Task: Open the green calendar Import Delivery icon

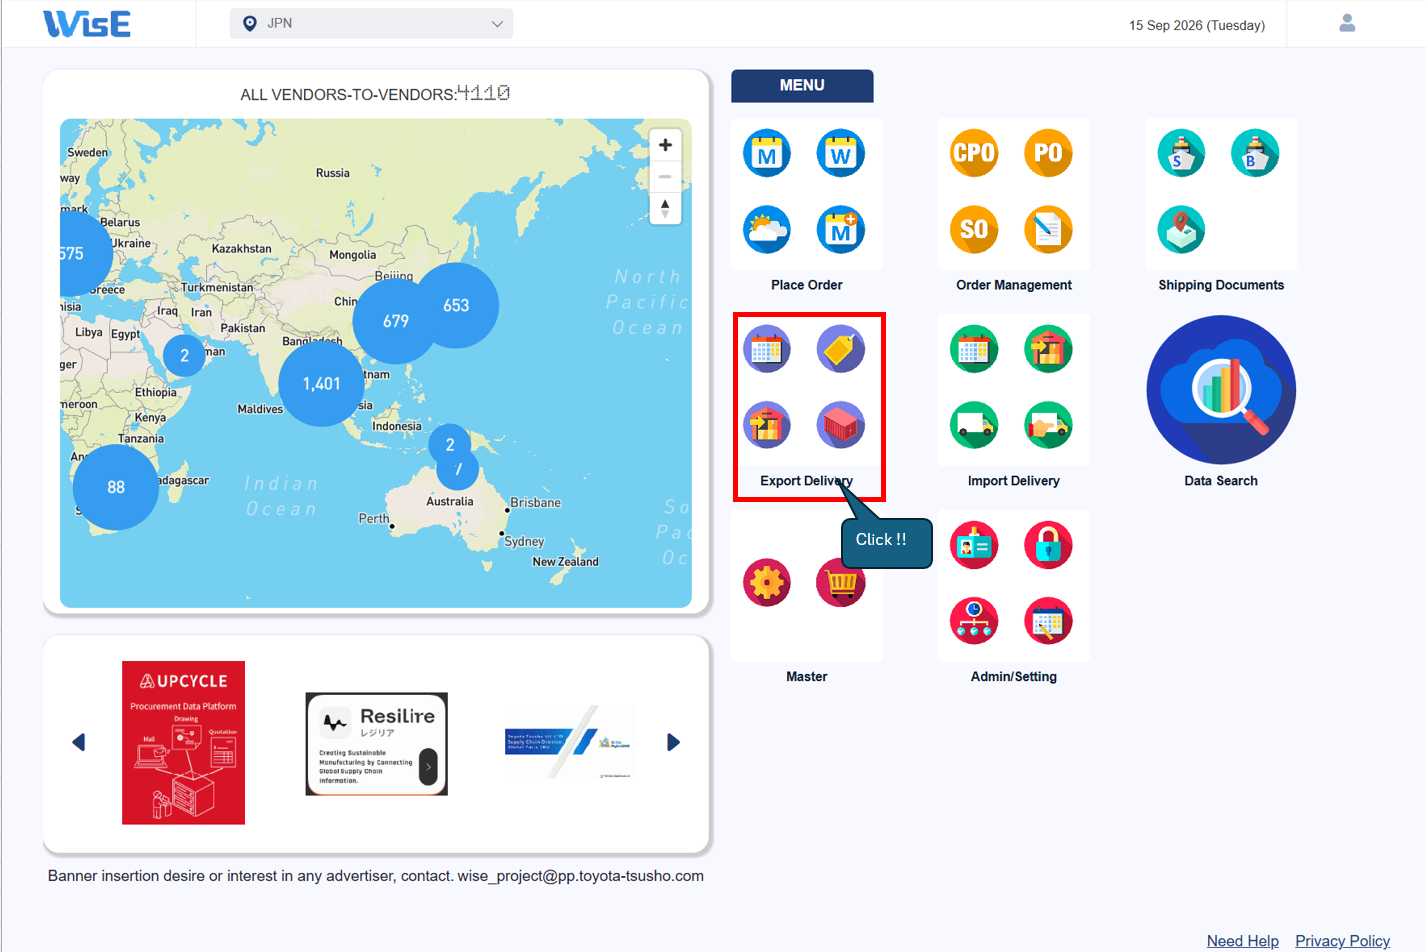Action: pyautogui.click(x=974, y=349)
